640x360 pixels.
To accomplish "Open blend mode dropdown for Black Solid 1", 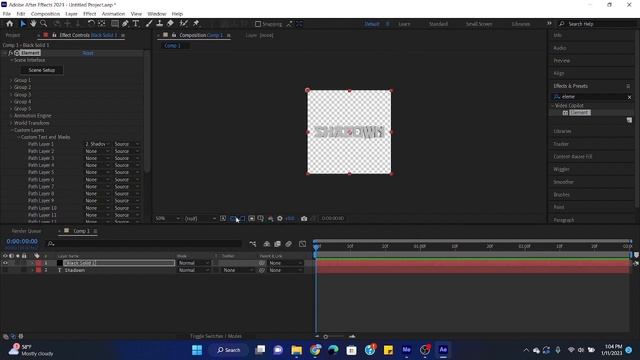I will (194, 263).
